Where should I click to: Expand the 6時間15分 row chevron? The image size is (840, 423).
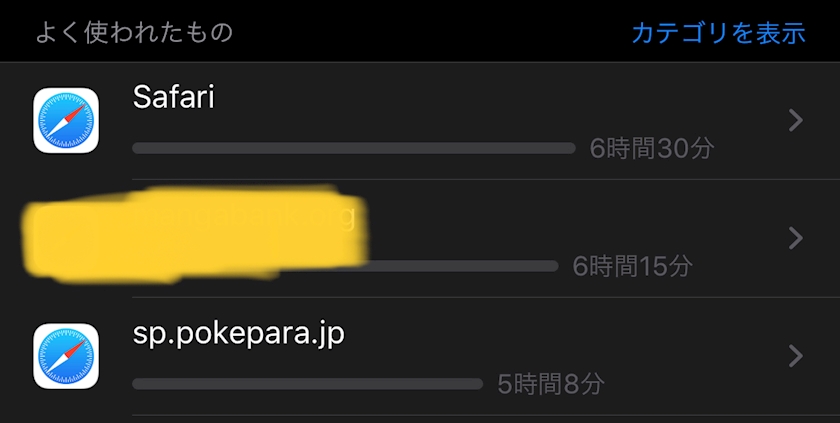tap(796, 238)
